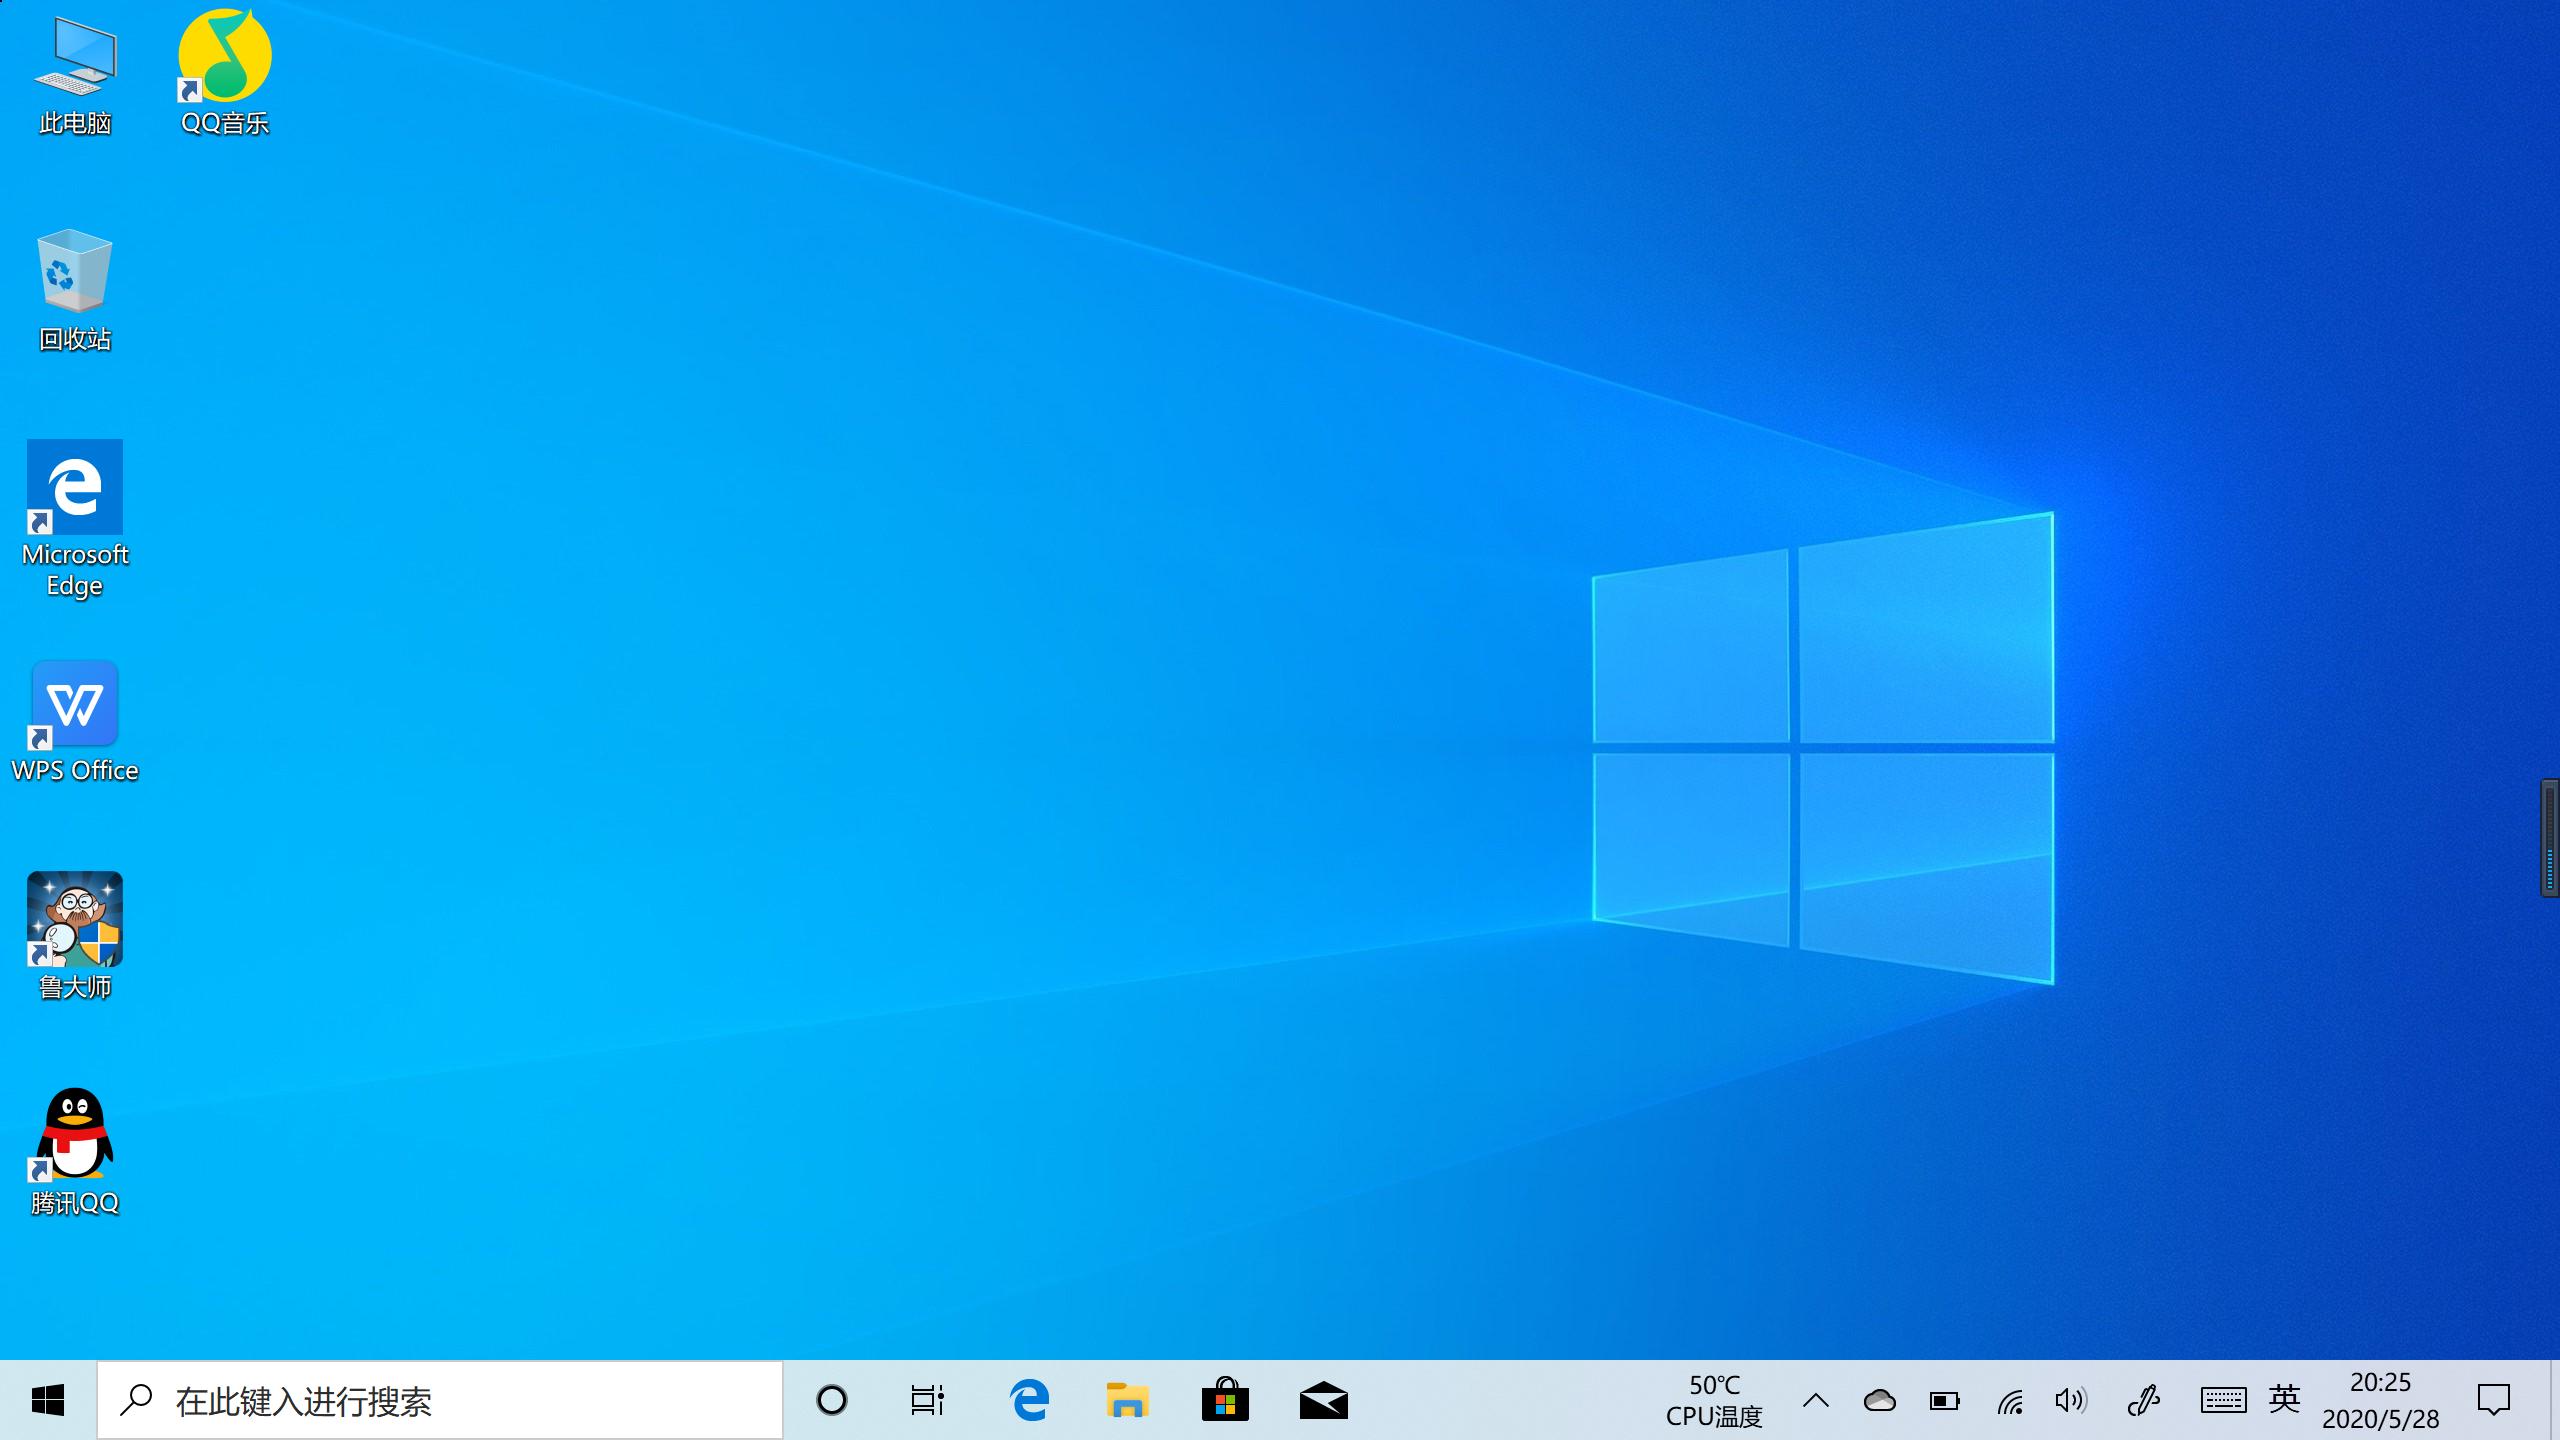
Task: Open the volume speaker tray icon
Action: pos(2071,1400)
